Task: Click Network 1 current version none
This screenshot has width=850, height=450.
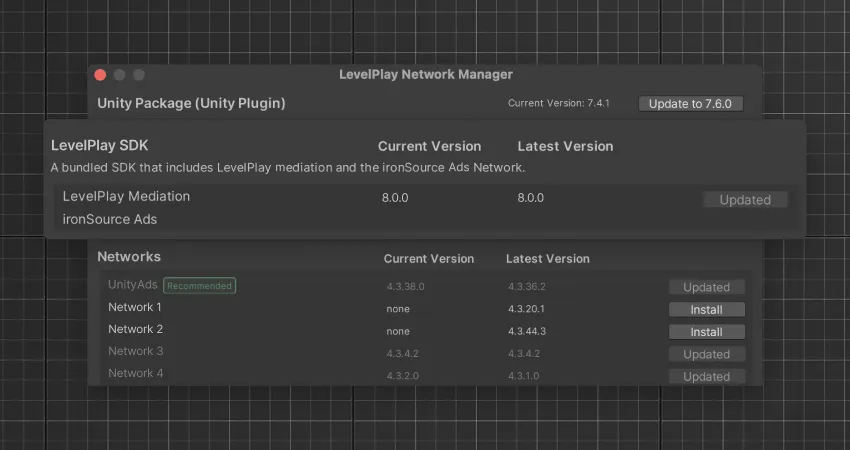Action: click(x=398, y=309)
